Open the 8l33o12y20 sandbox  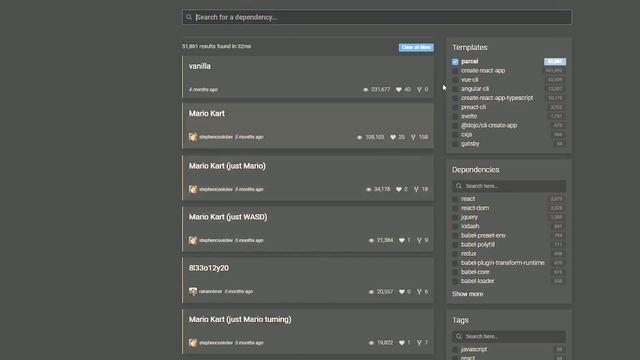308,280
